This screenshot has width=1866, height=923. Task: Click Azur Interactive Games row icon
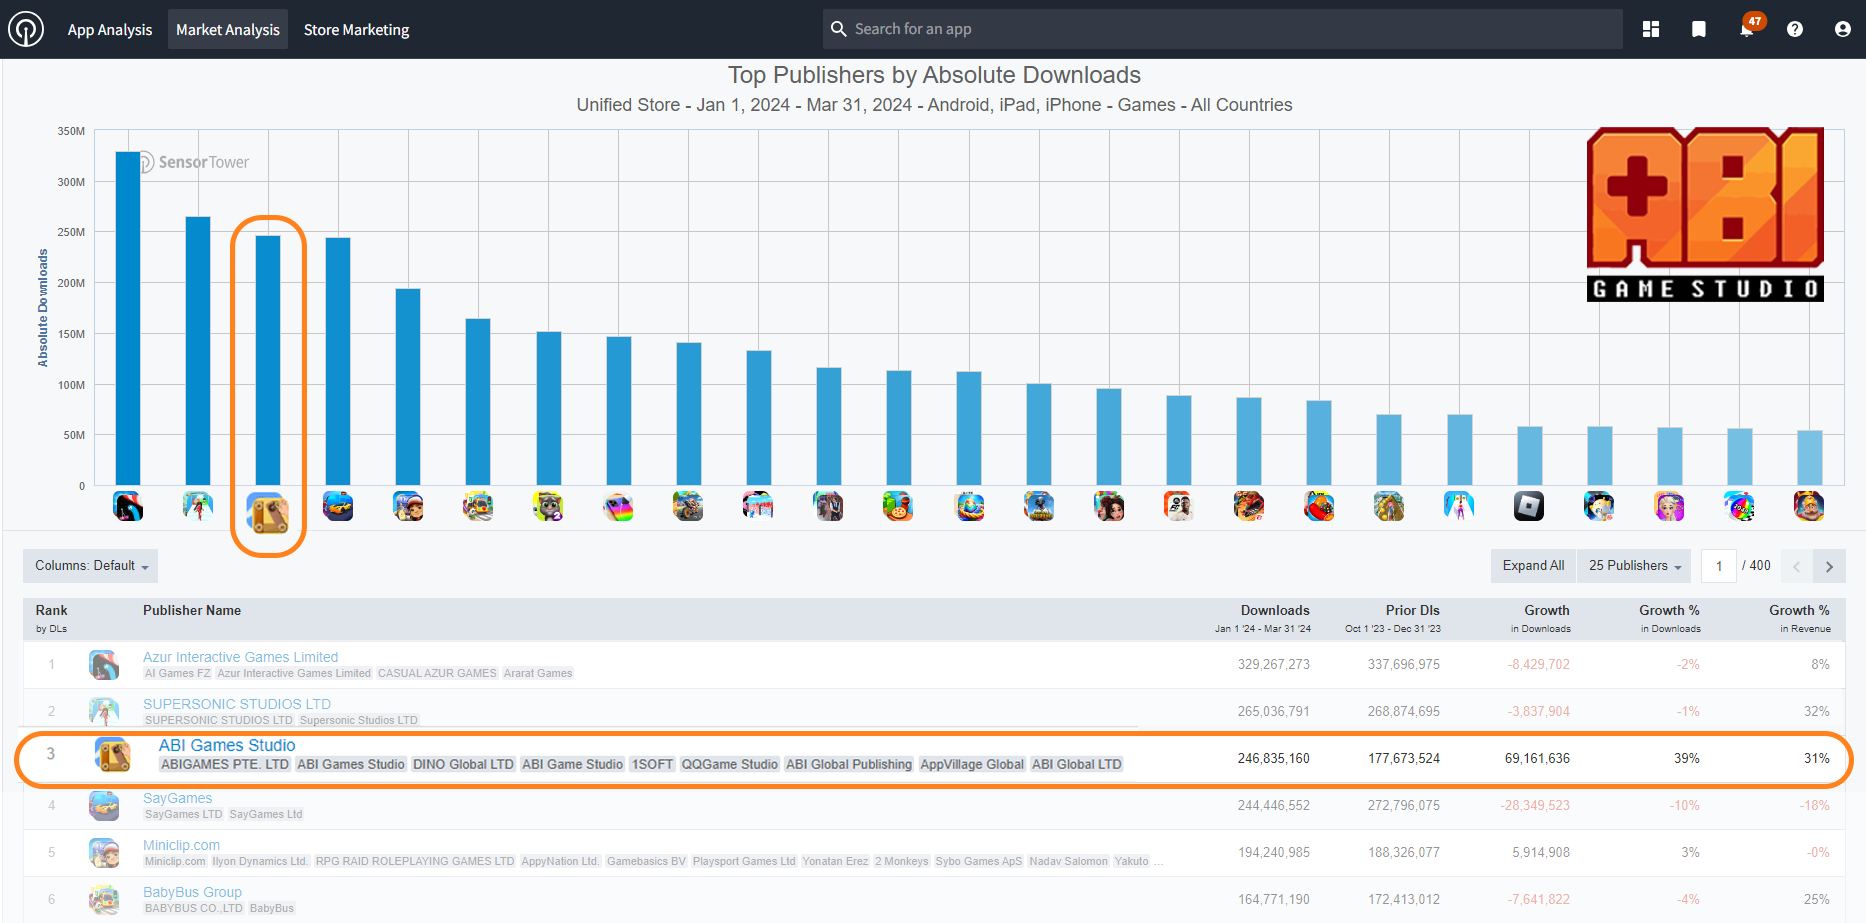tap(104, 664)
